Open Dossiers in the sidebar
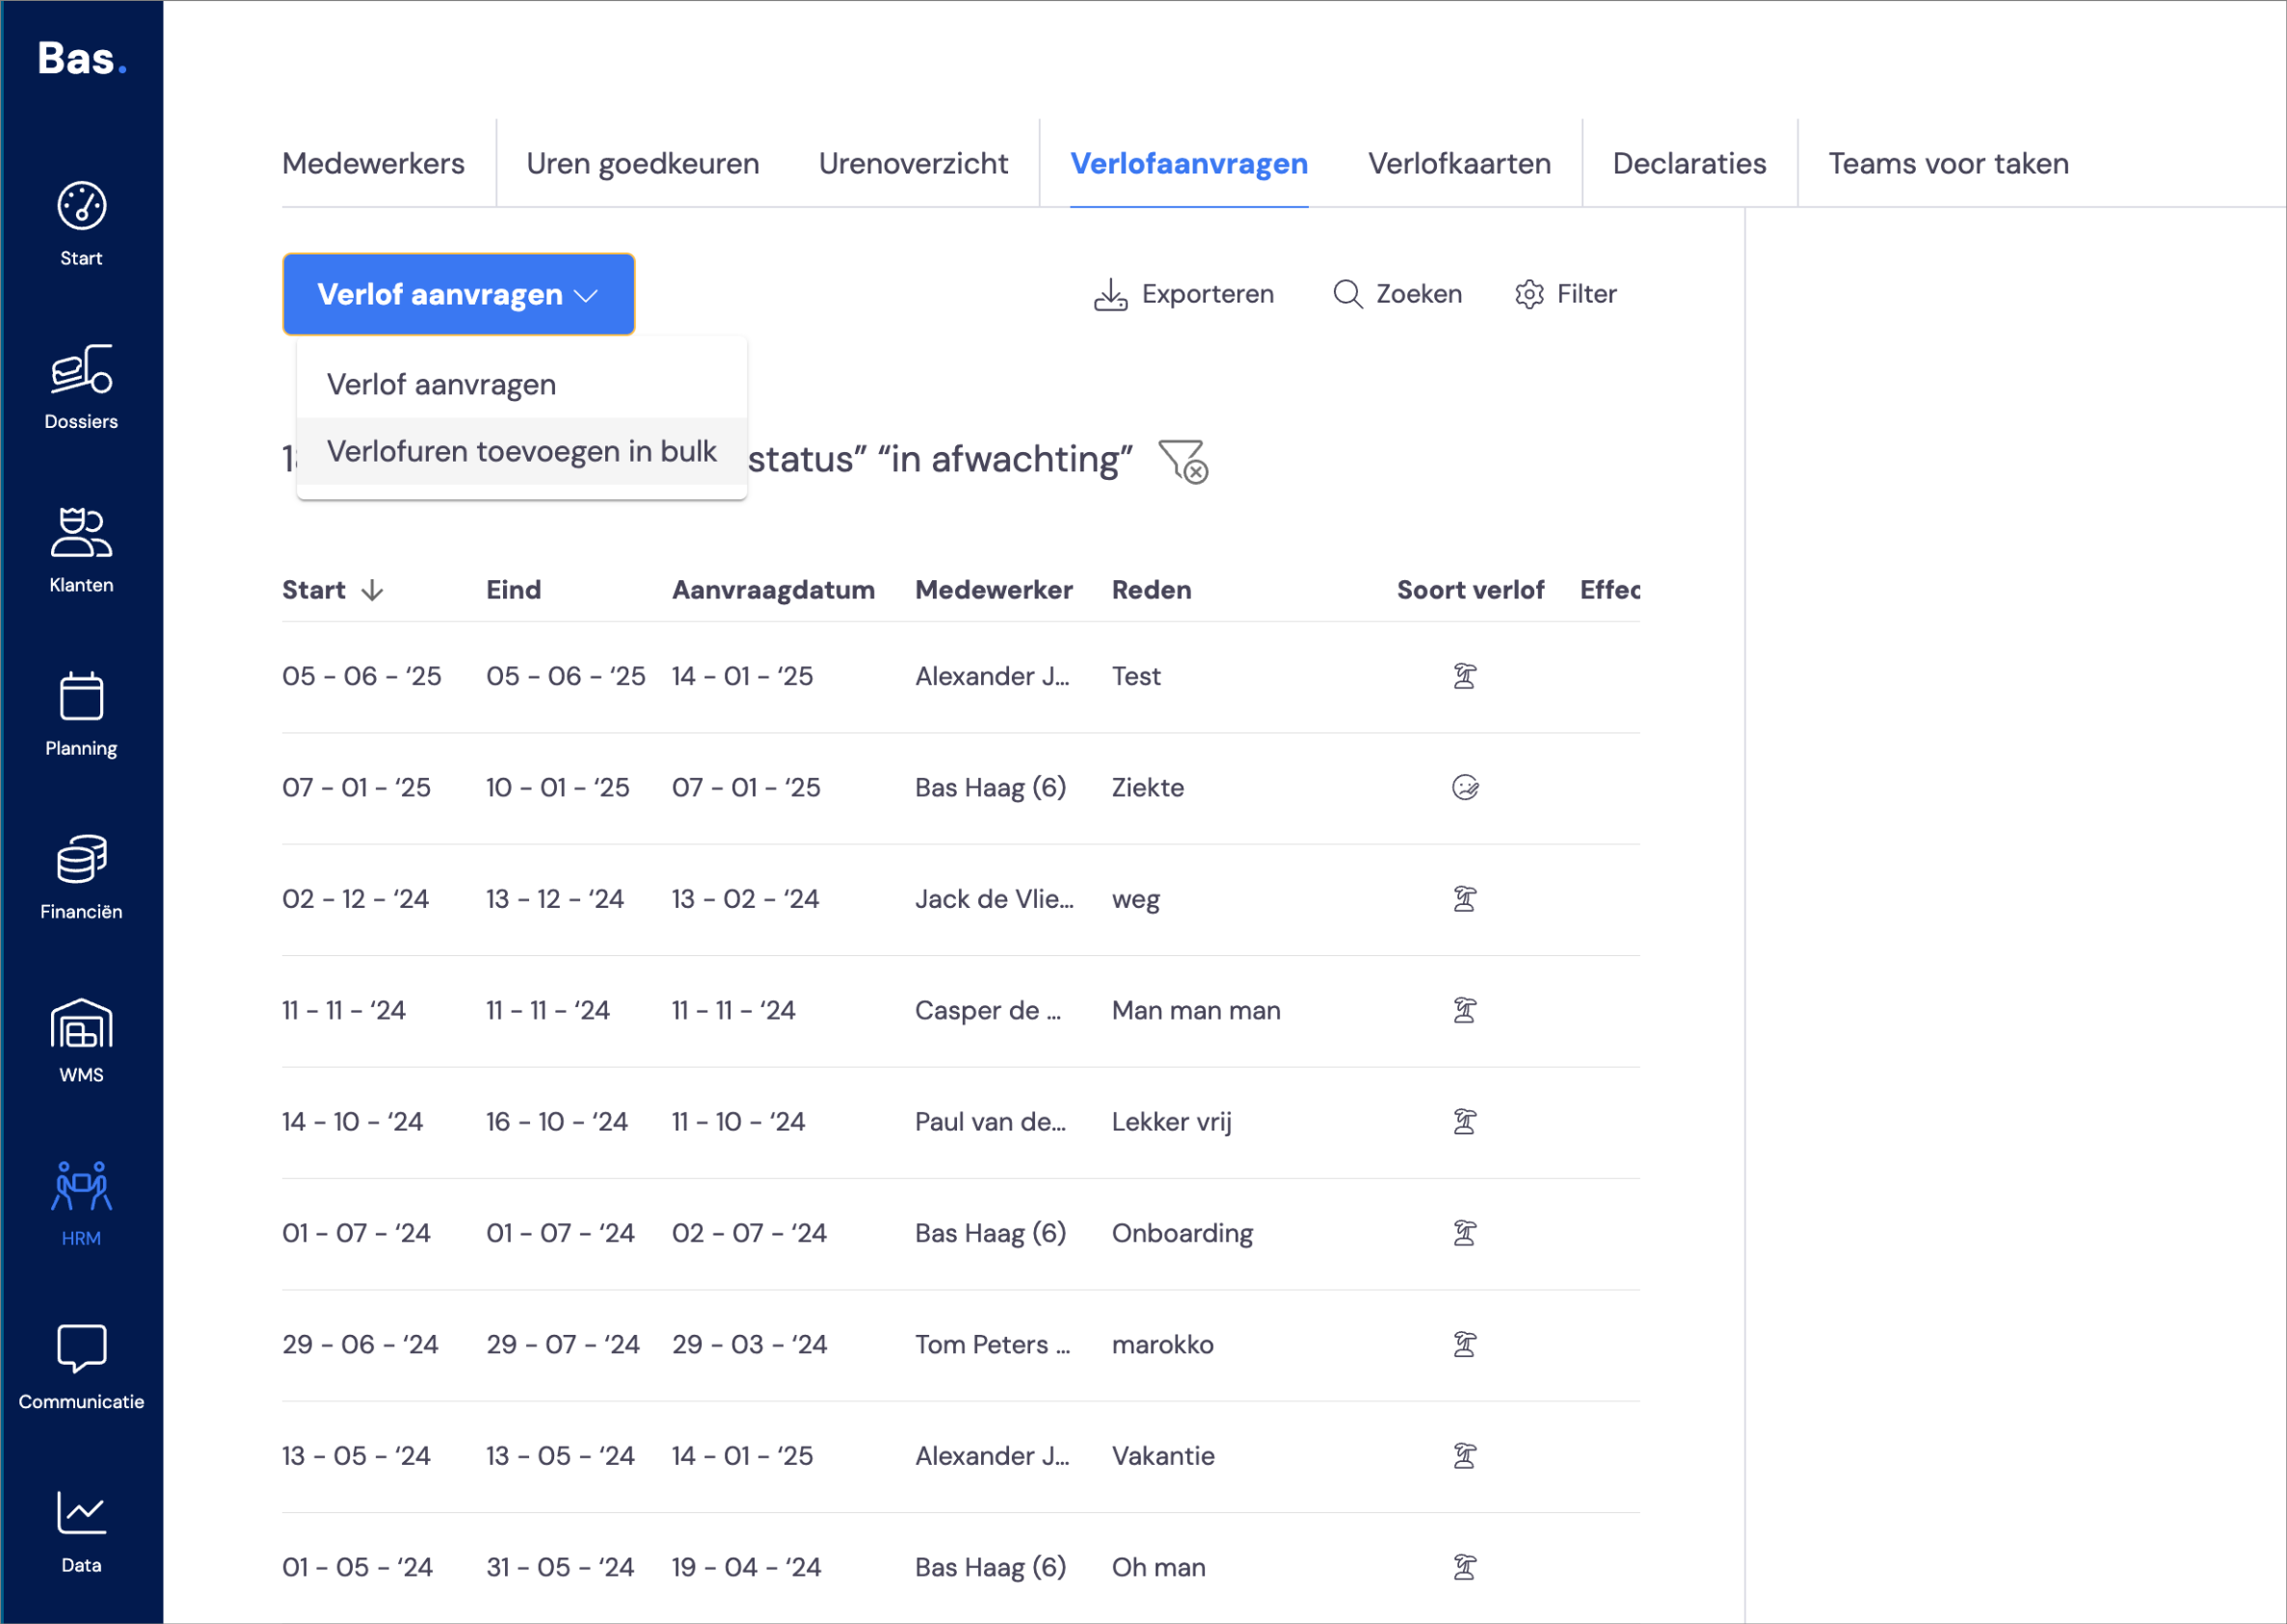The width and height of the screenshot is (2287, 1624). click(x=81, y=388)
